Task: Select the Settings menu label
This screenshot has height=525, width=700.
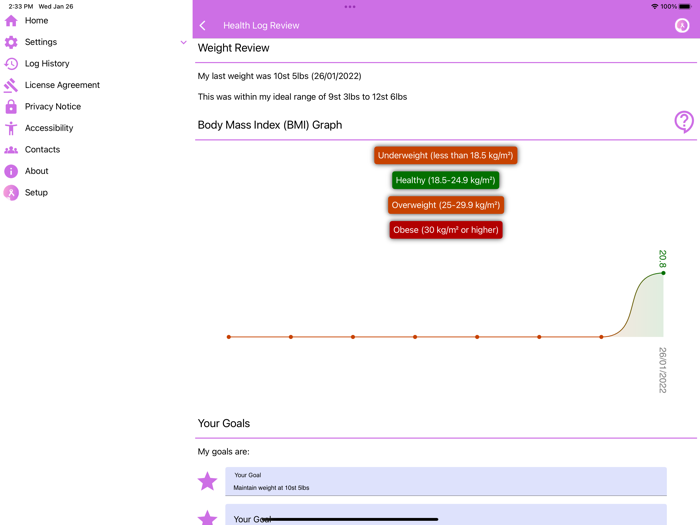Action: coord(41,42)
